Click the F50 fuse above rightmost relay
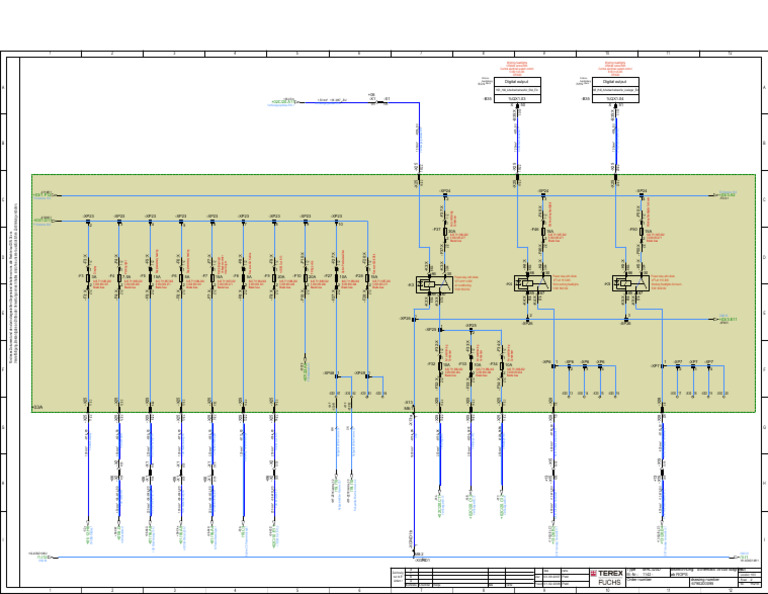Viewport: 768px width, 594px height. click(642, 231)
